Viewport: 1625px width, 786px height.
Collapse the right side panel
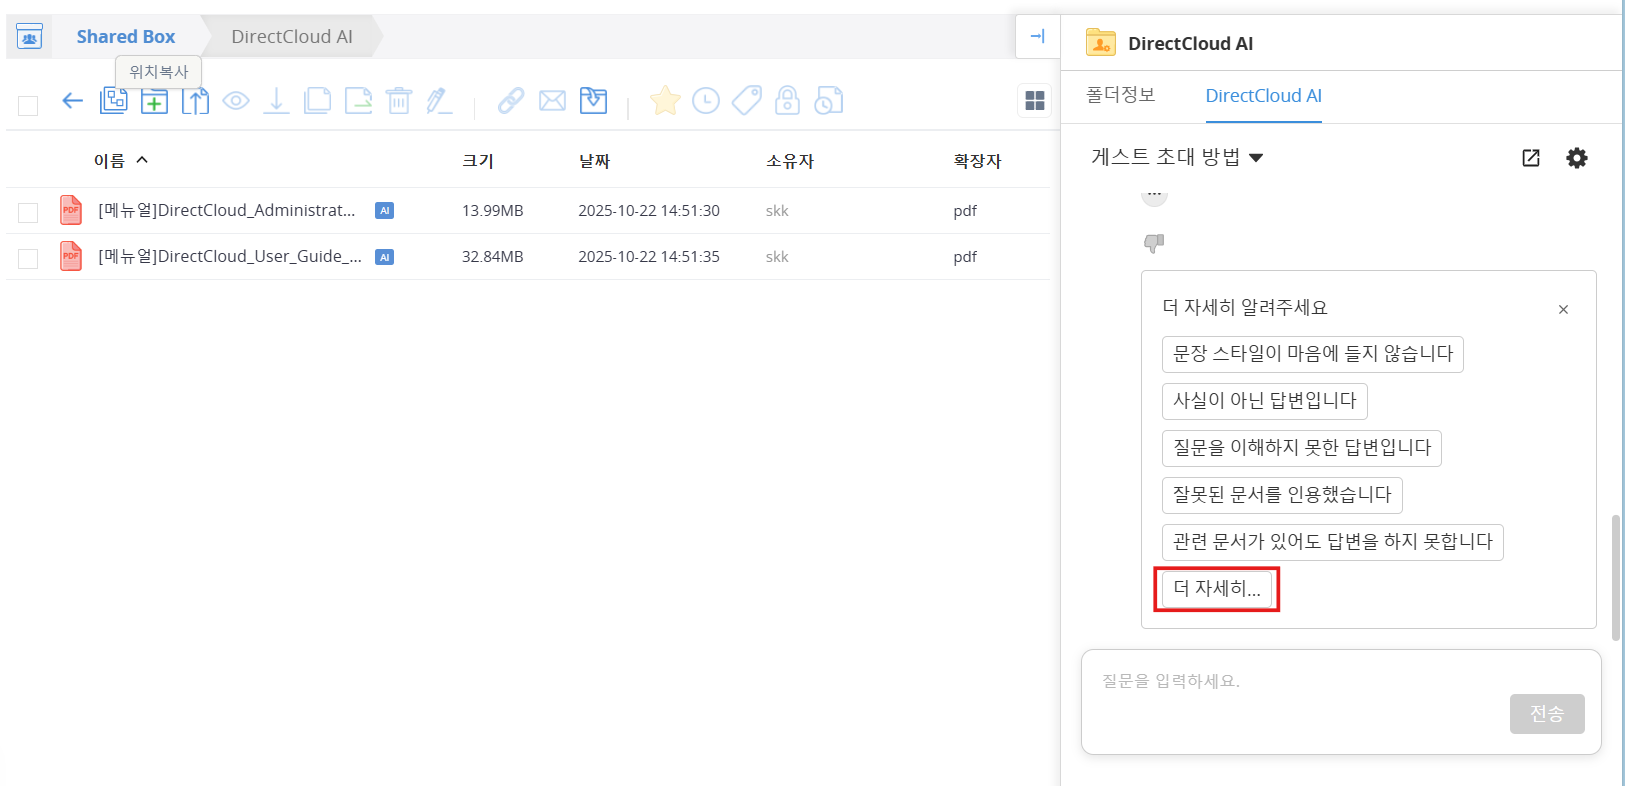tap(1037, 37)
